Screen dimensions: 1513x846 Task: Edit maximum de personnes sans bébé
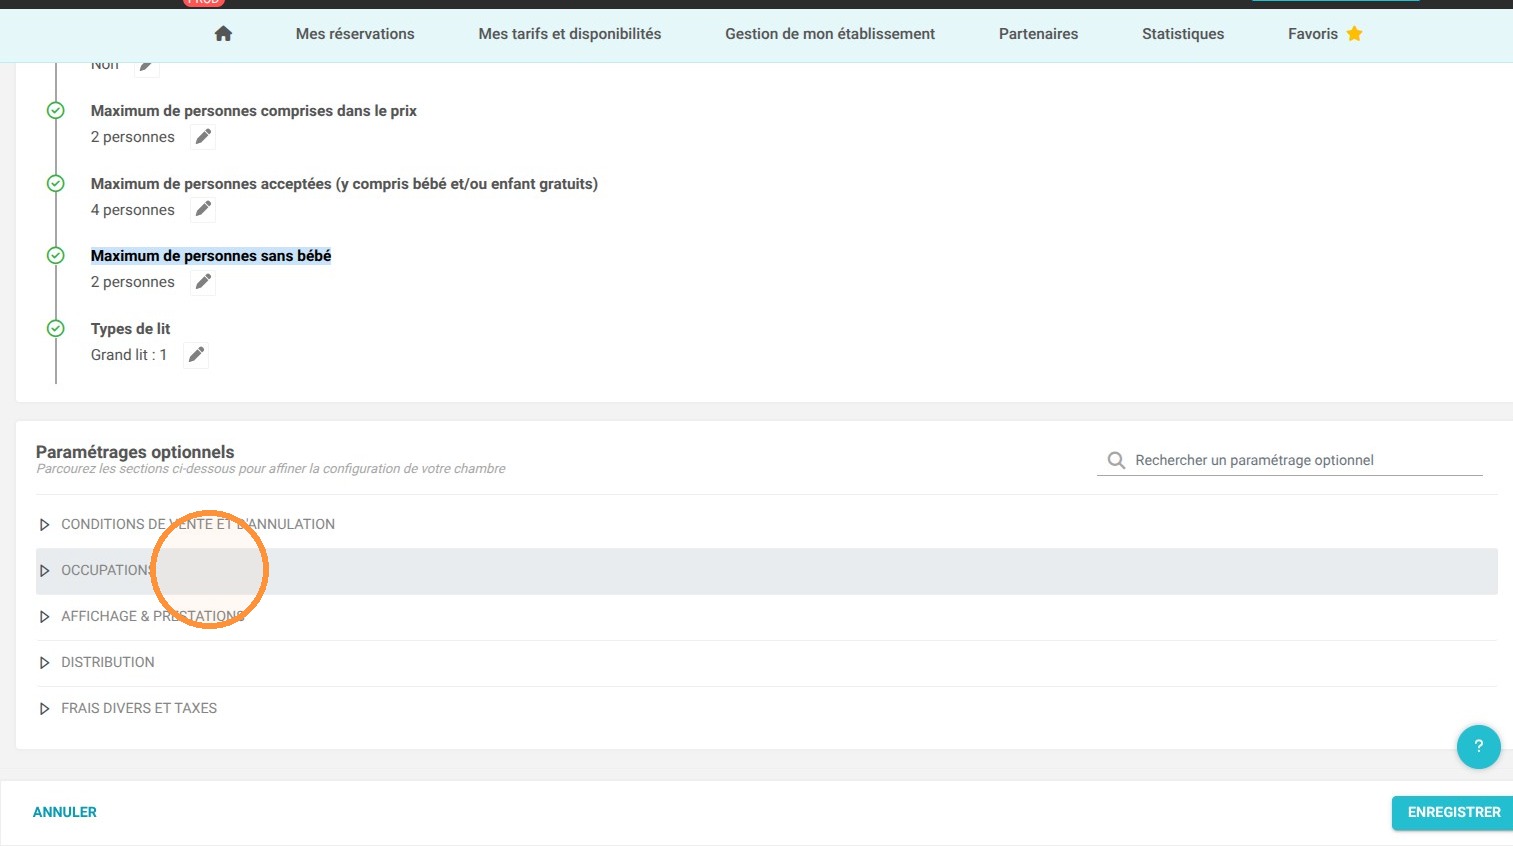(x=203, y=282)
